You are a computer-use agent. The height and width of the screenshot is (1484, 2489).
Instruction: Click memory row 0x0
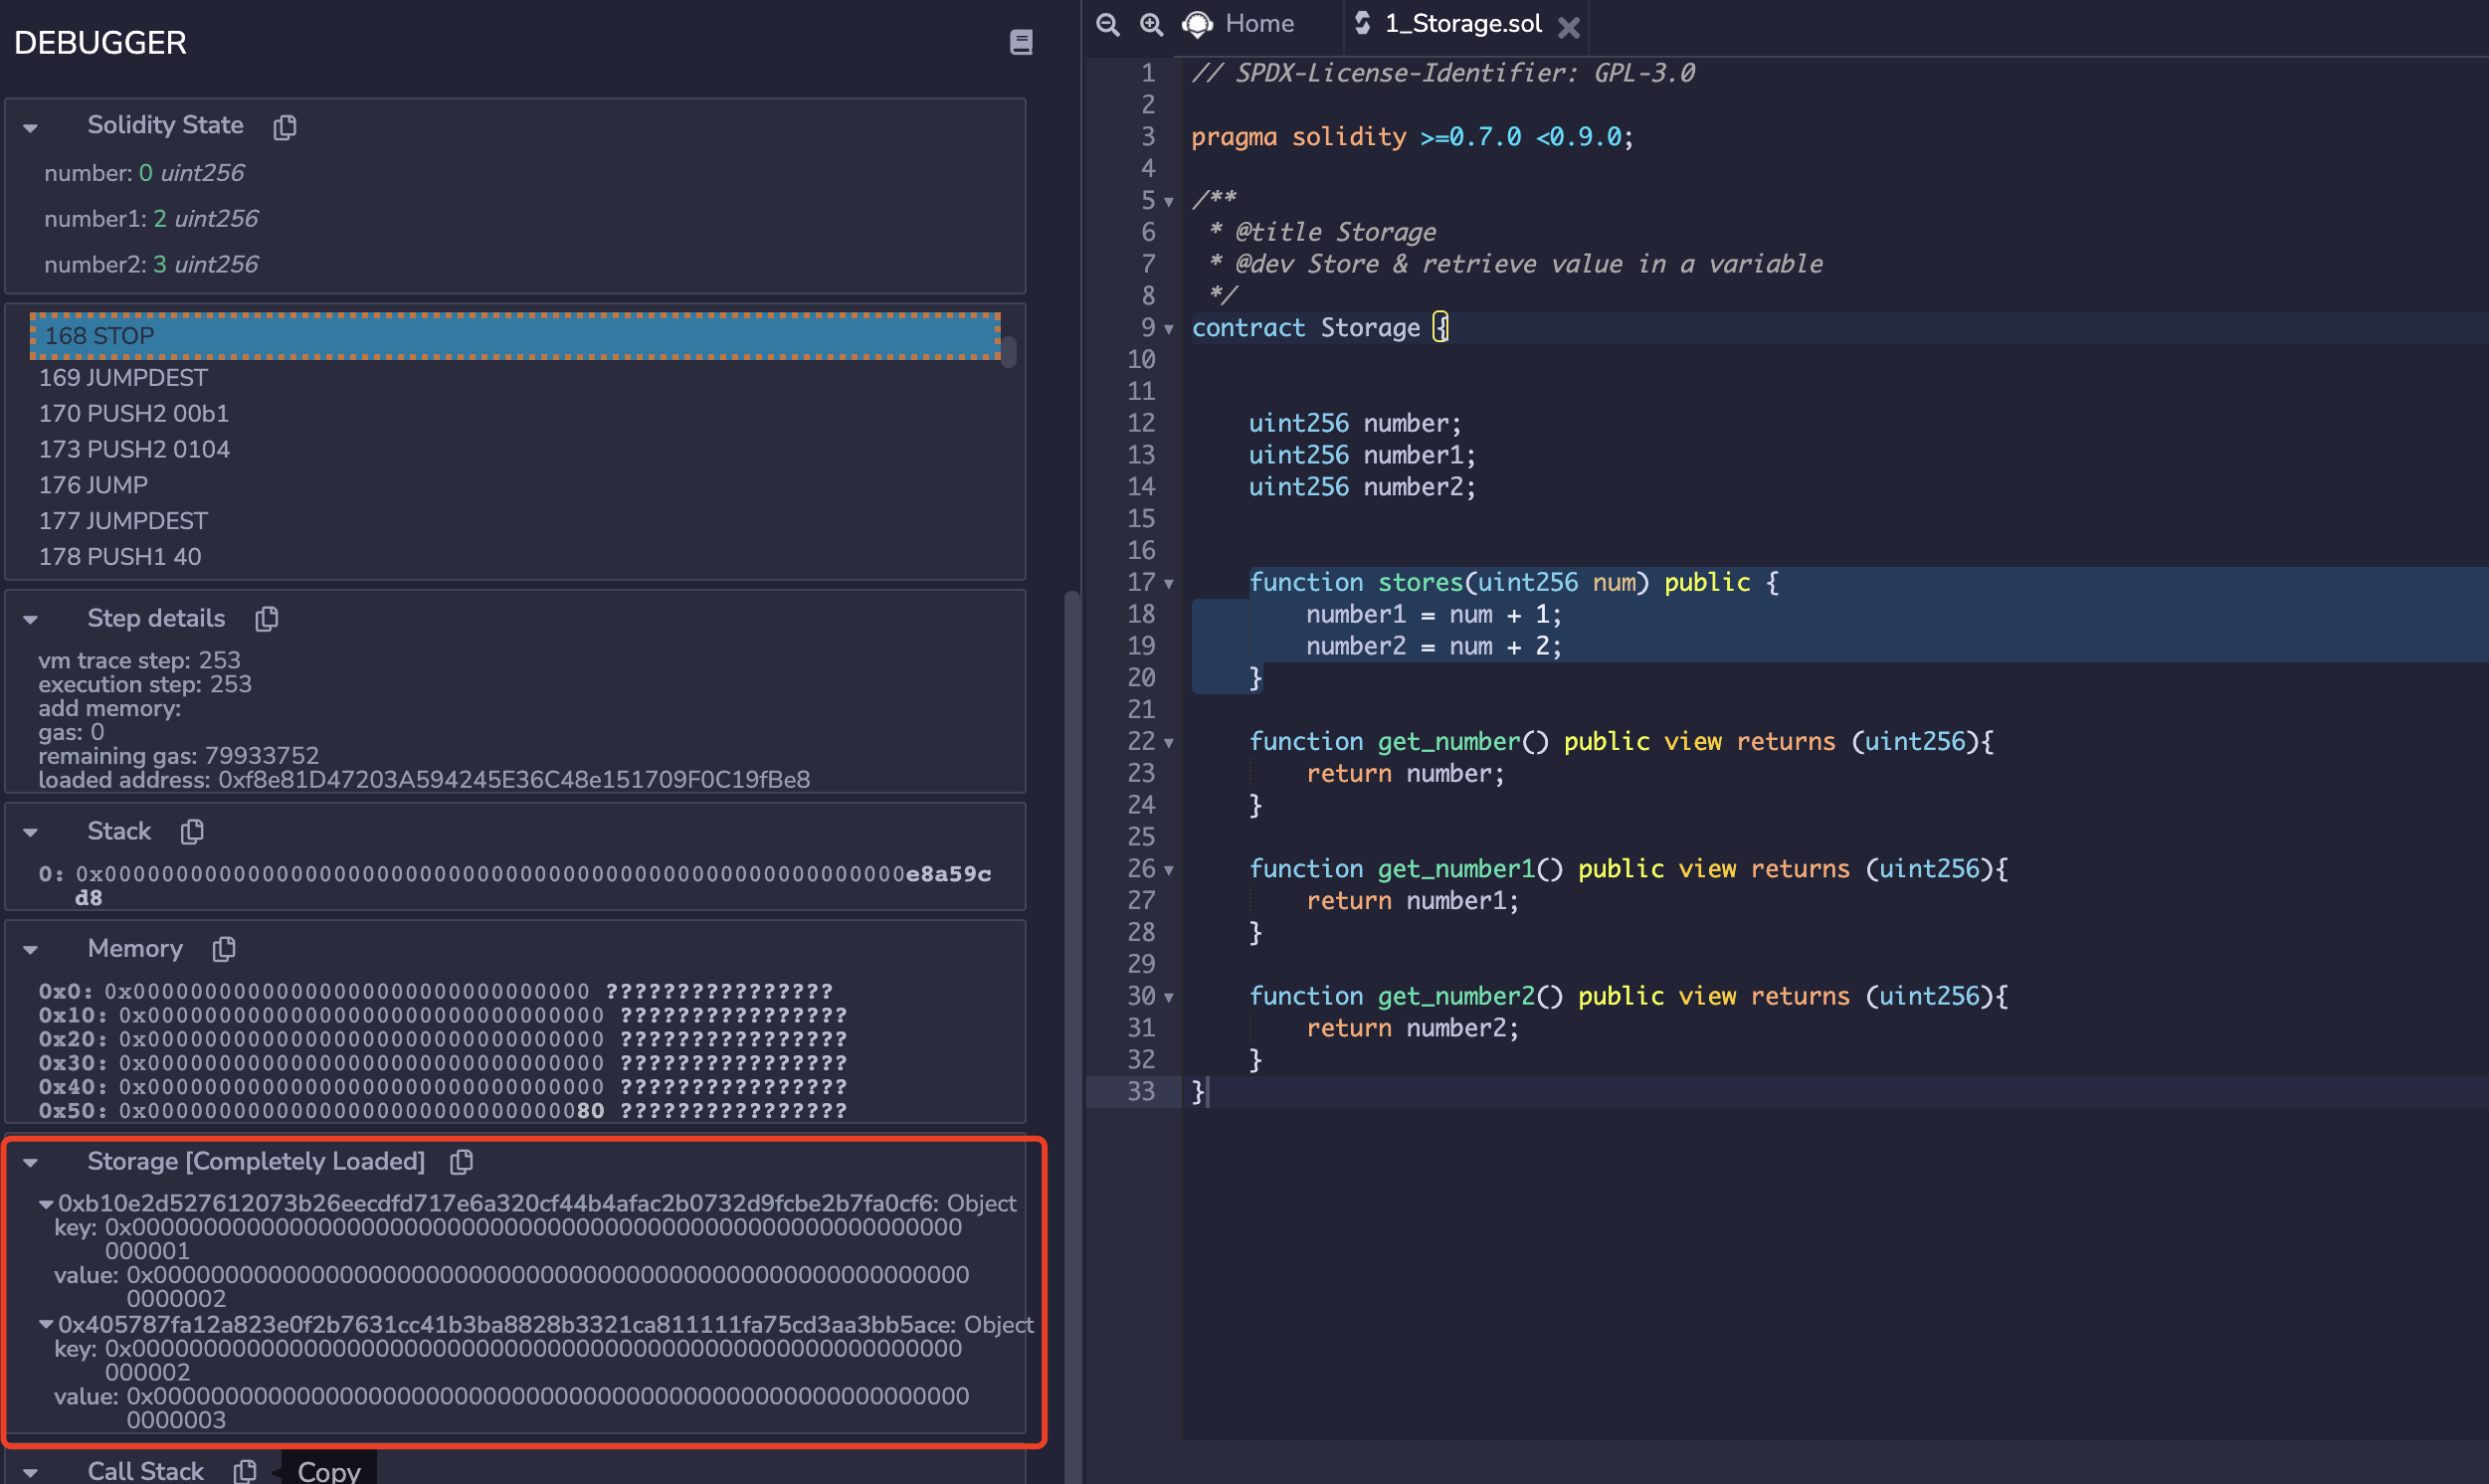pyautogui.click(x=435, y=992)
